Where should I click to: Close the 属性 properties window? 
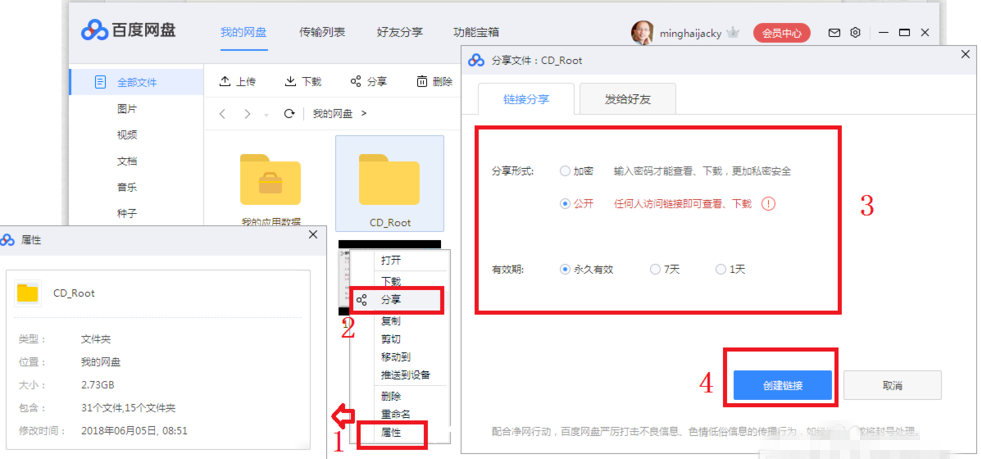(313, 235)
